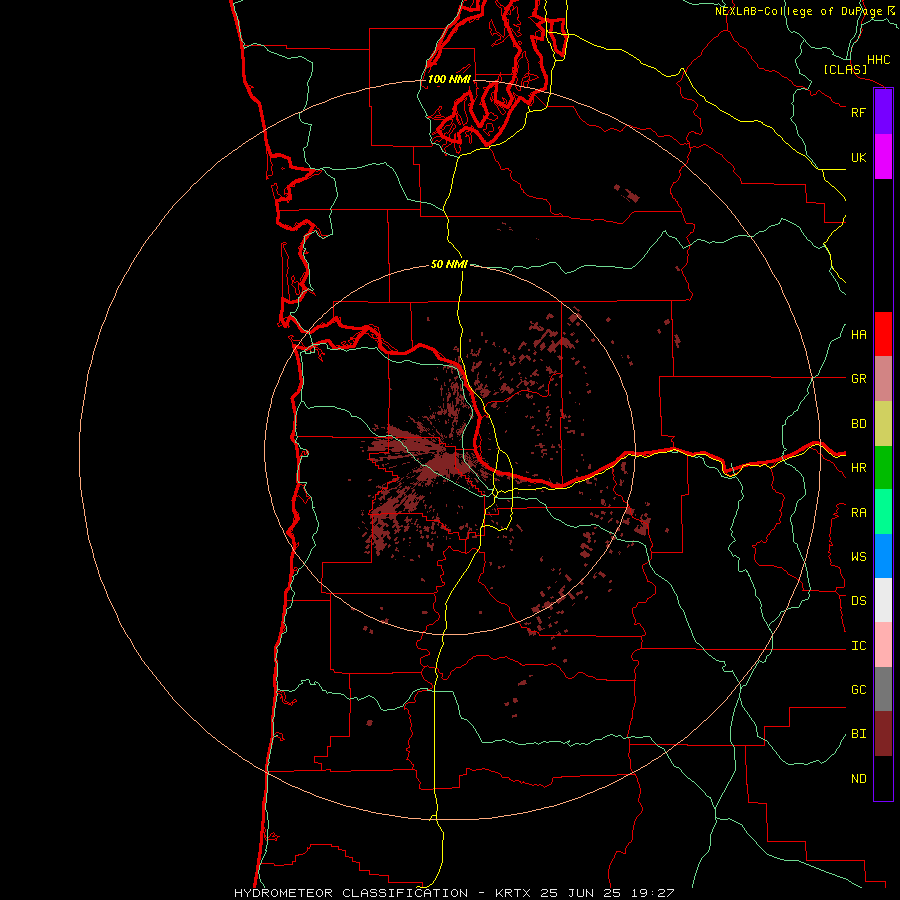Click the WS legend label
Image resolution: width=900 pixels, height=900 pixels.
858,557
